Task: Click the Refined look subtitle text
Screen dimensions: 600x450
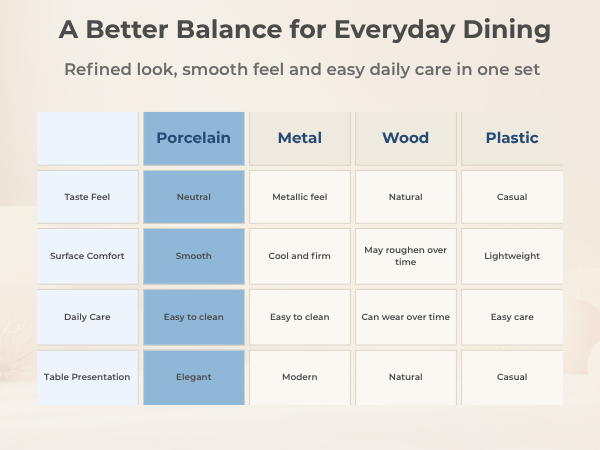Action: (302, 70)
